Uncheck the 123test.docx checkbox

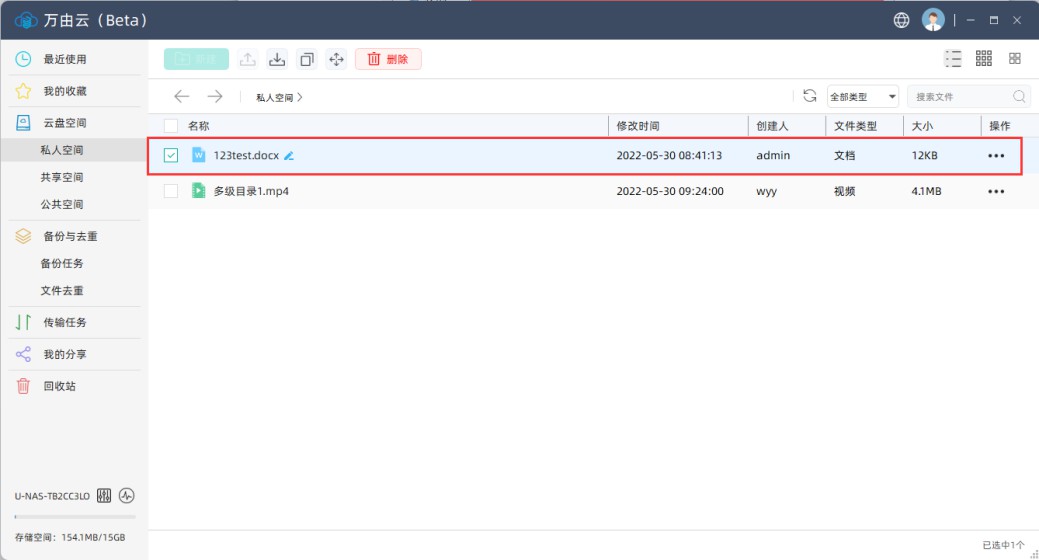point(171,155)
